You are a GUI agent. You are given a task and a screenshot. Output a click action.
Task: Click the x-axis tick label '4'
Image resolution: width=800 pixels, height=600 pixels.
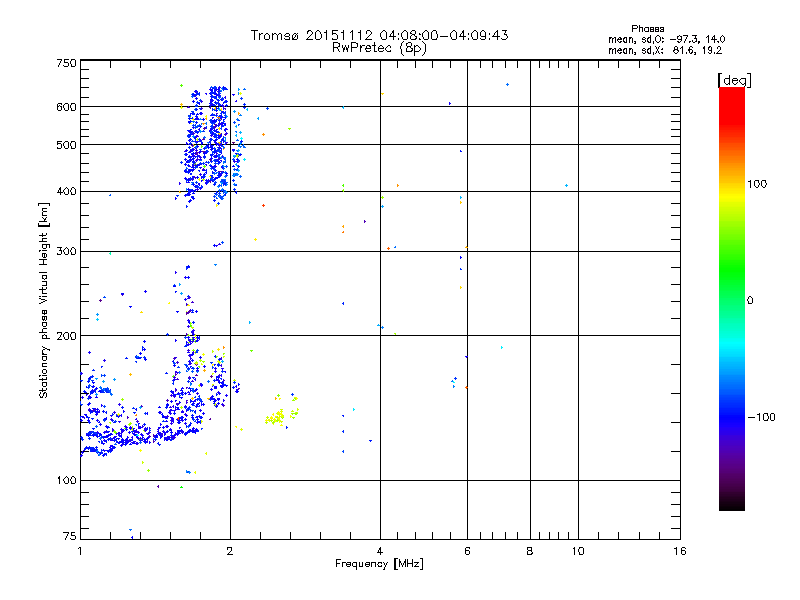[x=380, y=551]
